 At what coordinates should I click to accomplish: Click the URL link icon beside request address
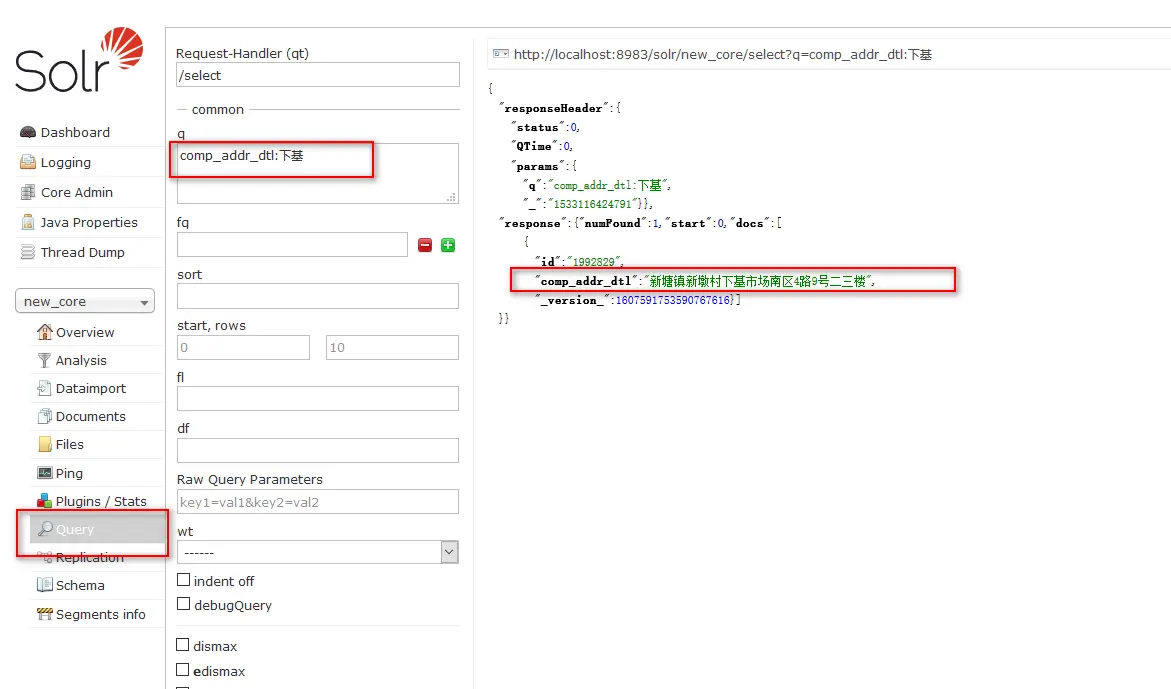[501, 54]
